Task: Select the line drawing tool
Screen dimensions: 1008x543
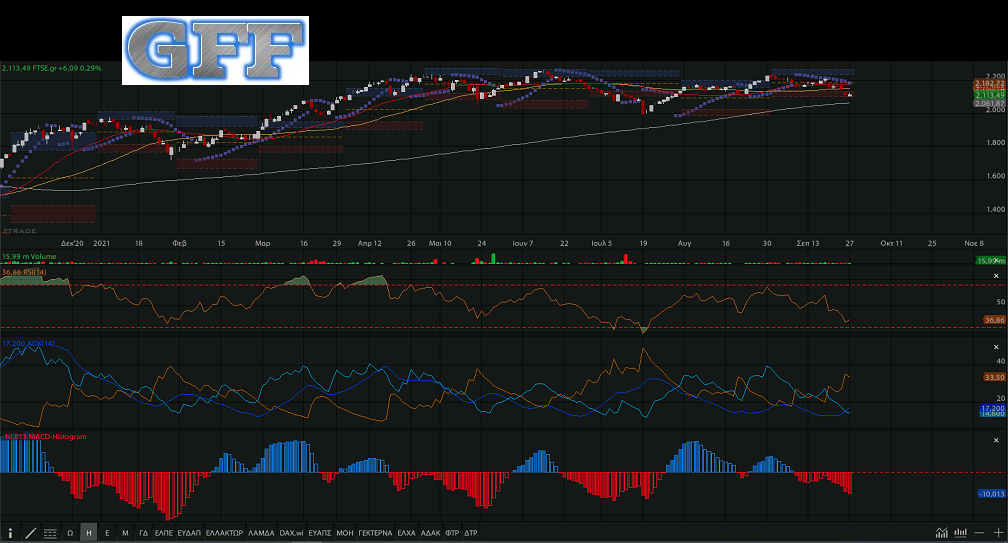Action: click(x=30, y=533)
